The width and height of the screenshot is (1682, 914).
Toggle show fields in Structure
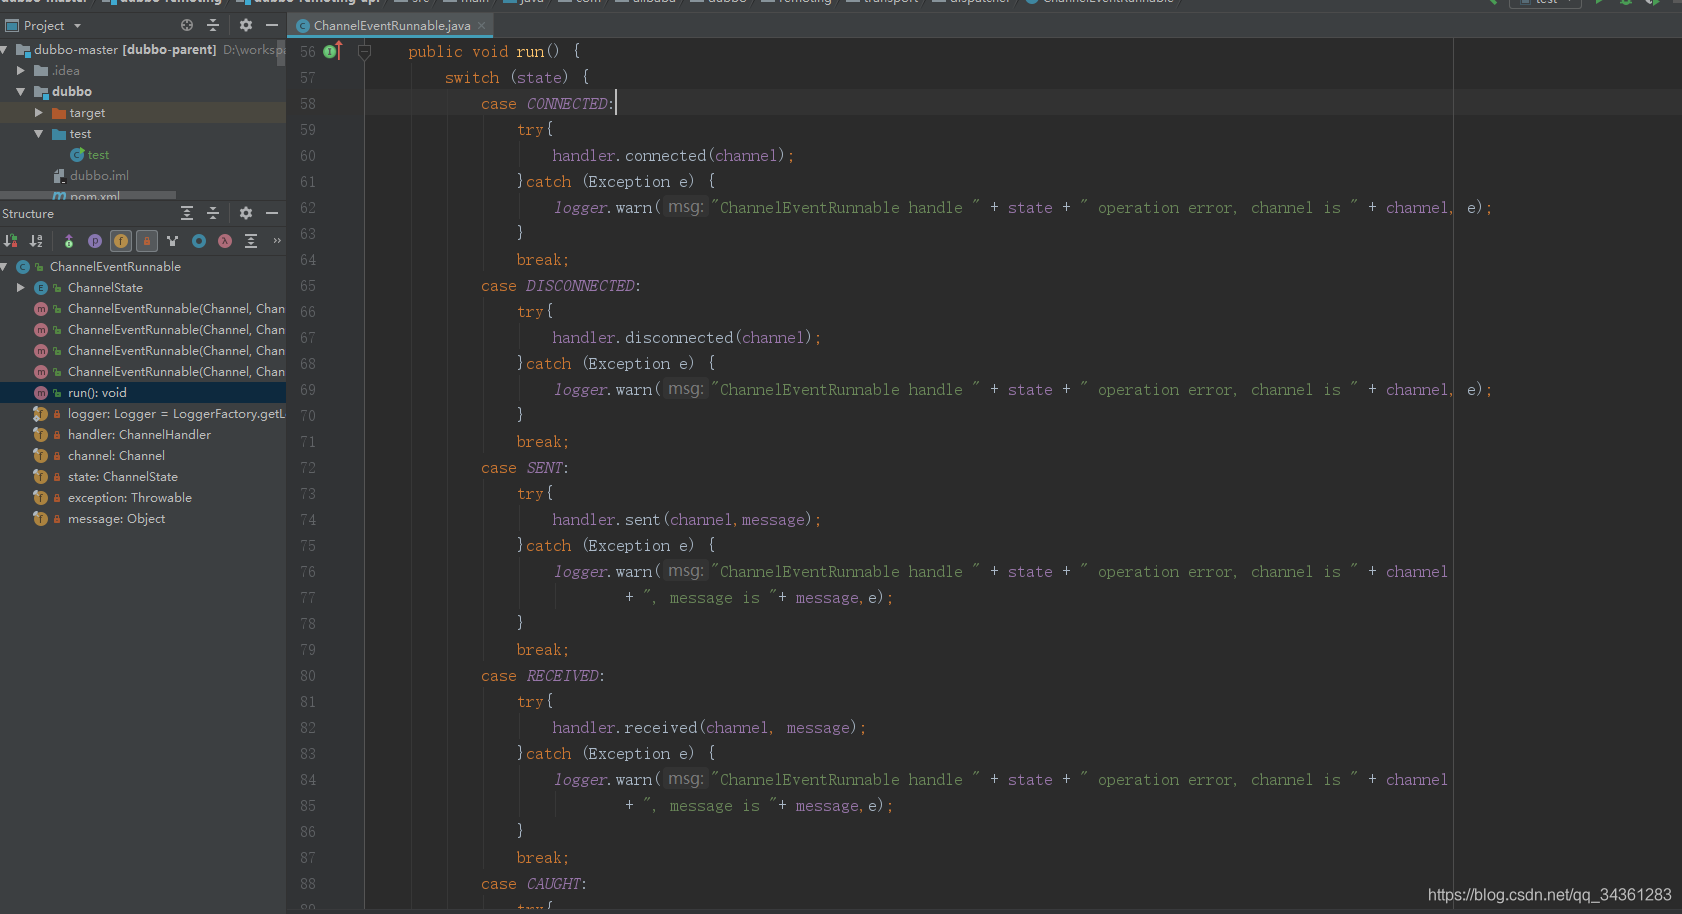click(121, 241)
